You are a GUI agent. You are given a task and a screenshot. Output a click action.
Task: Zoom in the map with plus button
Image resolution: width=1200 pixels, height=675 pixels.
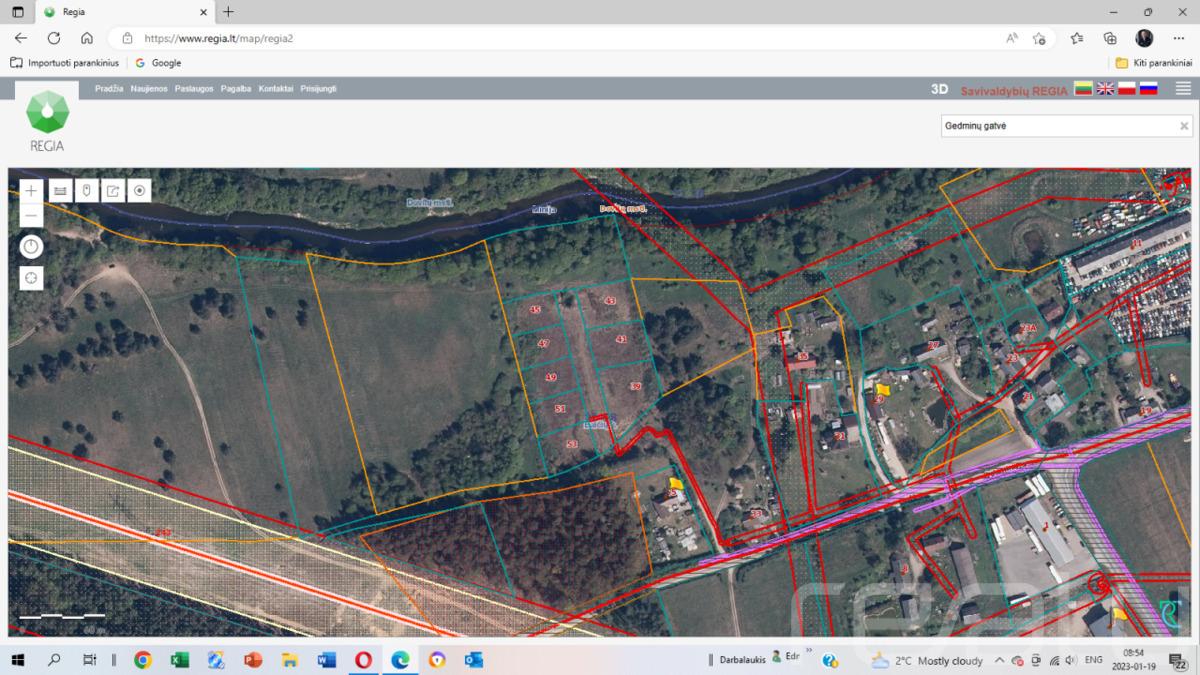(32, 190)
